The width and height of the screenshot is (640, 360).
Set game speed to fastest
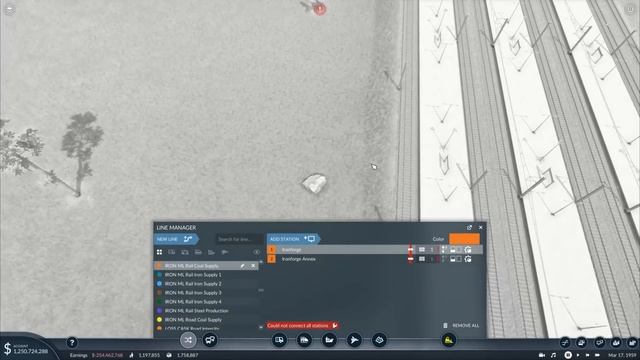[x=597, y=356]
